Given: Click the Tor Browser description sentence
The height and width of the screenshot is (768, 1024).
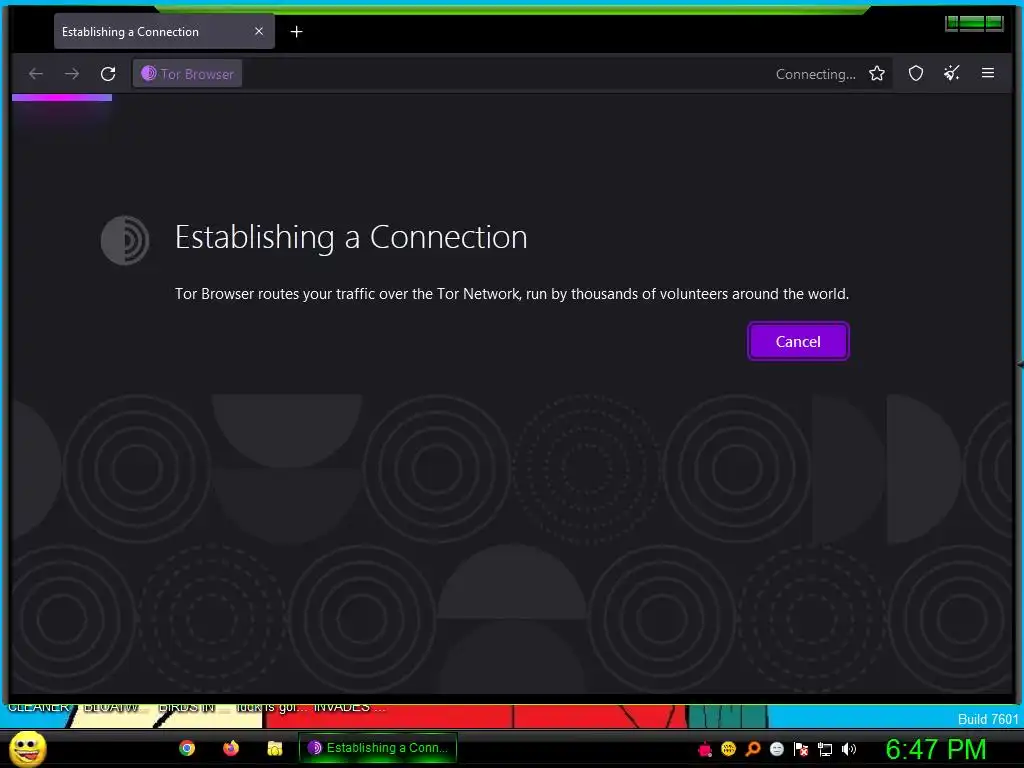Looking at the screenshot, I should click(512, 294).
